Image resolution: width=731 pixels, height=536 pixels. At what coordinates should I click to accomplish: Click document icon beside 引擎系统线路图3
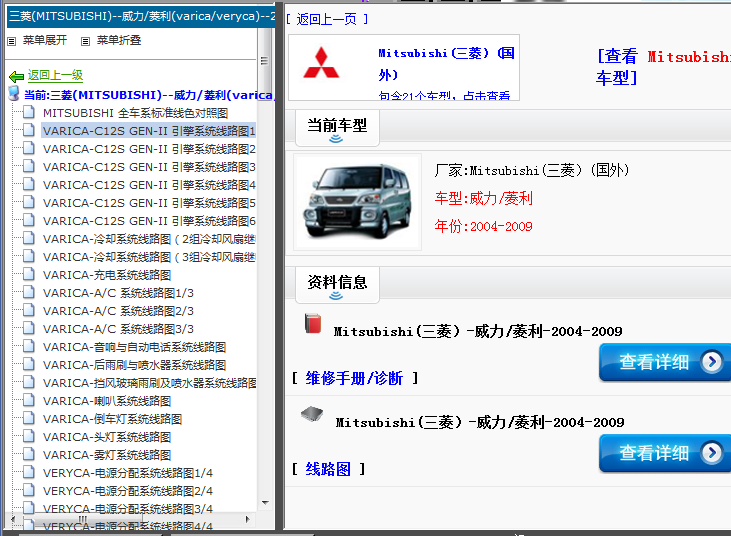(x=29, y=166)
